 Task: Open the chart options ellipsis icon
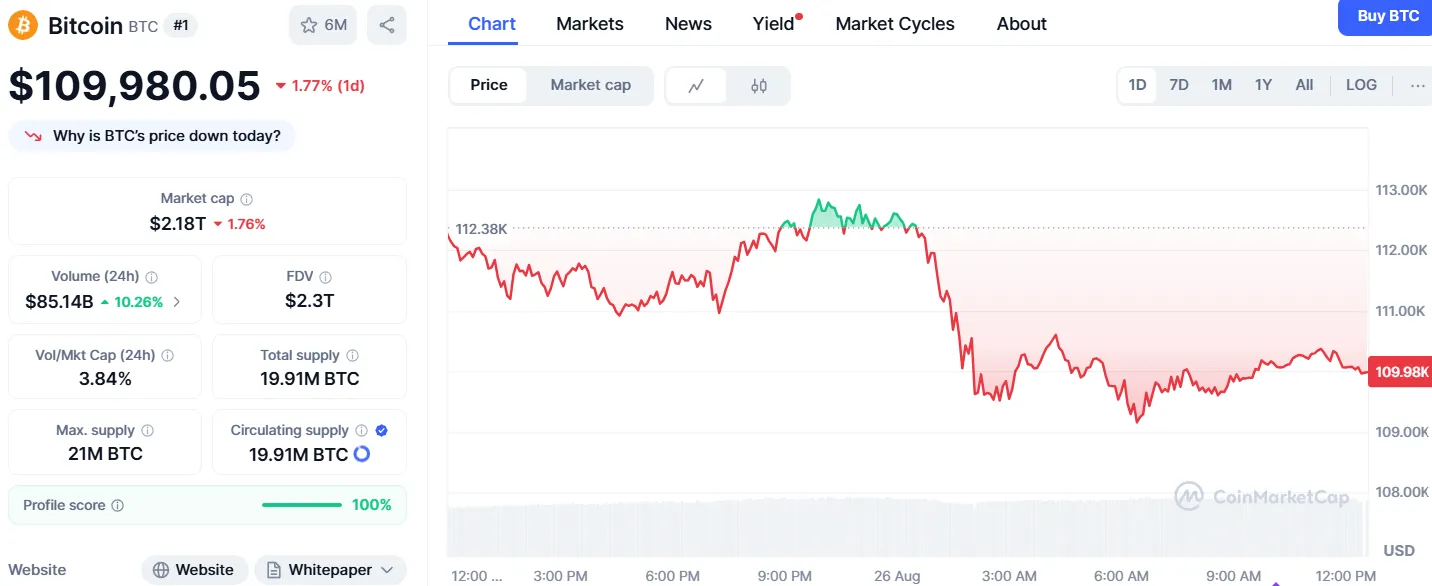tap(1418, 85)
